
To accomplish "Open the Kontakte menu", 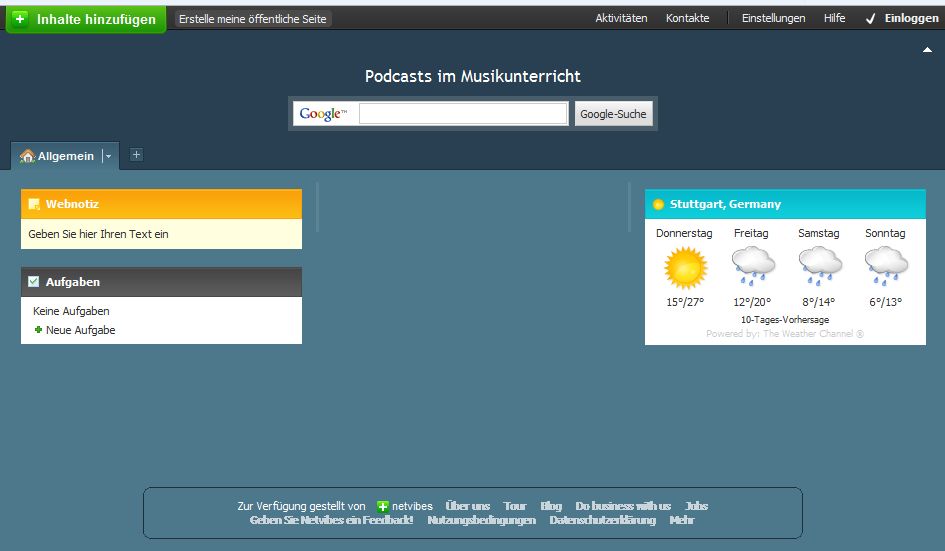I will (687, 18).
